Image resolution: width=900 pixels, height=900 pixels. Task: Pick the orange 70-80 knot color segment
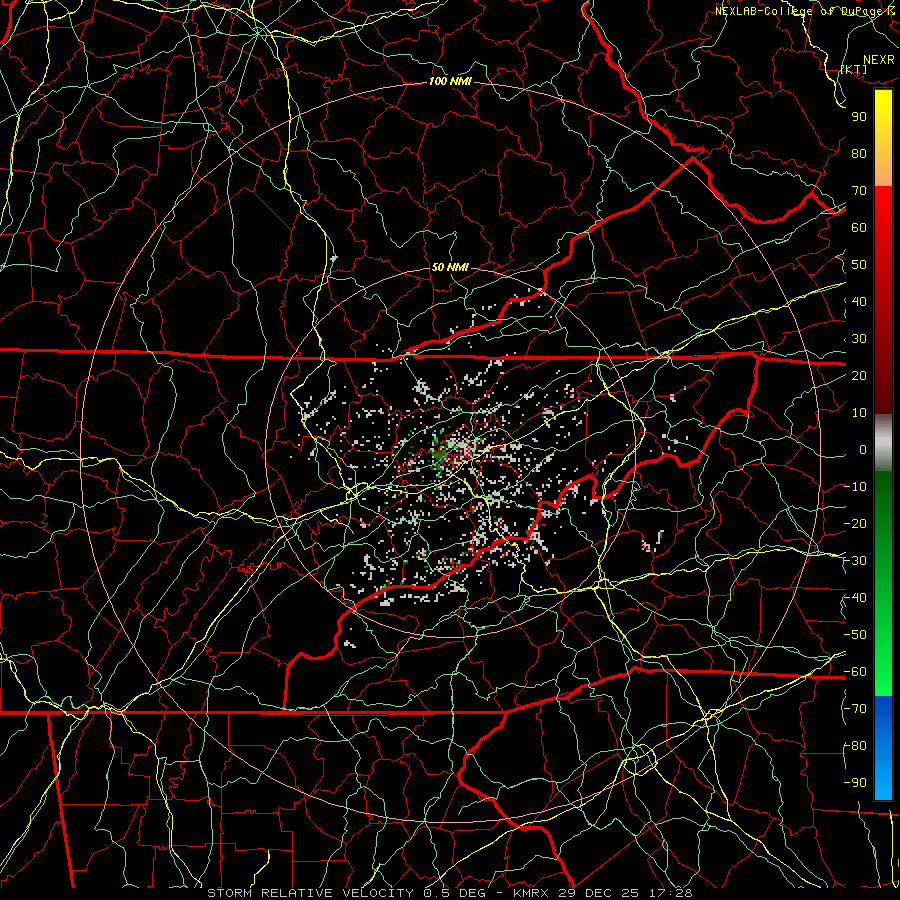pos(883,169)
